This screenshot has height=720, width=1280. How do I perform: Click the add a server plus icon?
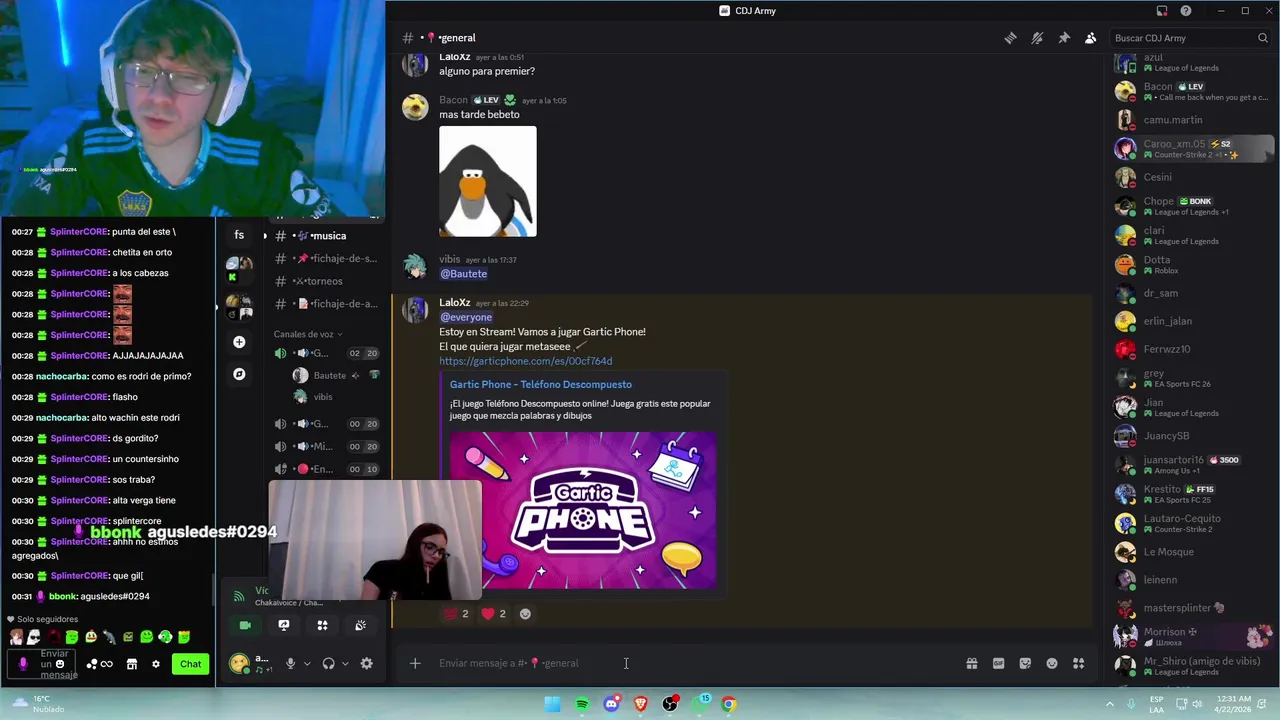(x=239, y=342)
